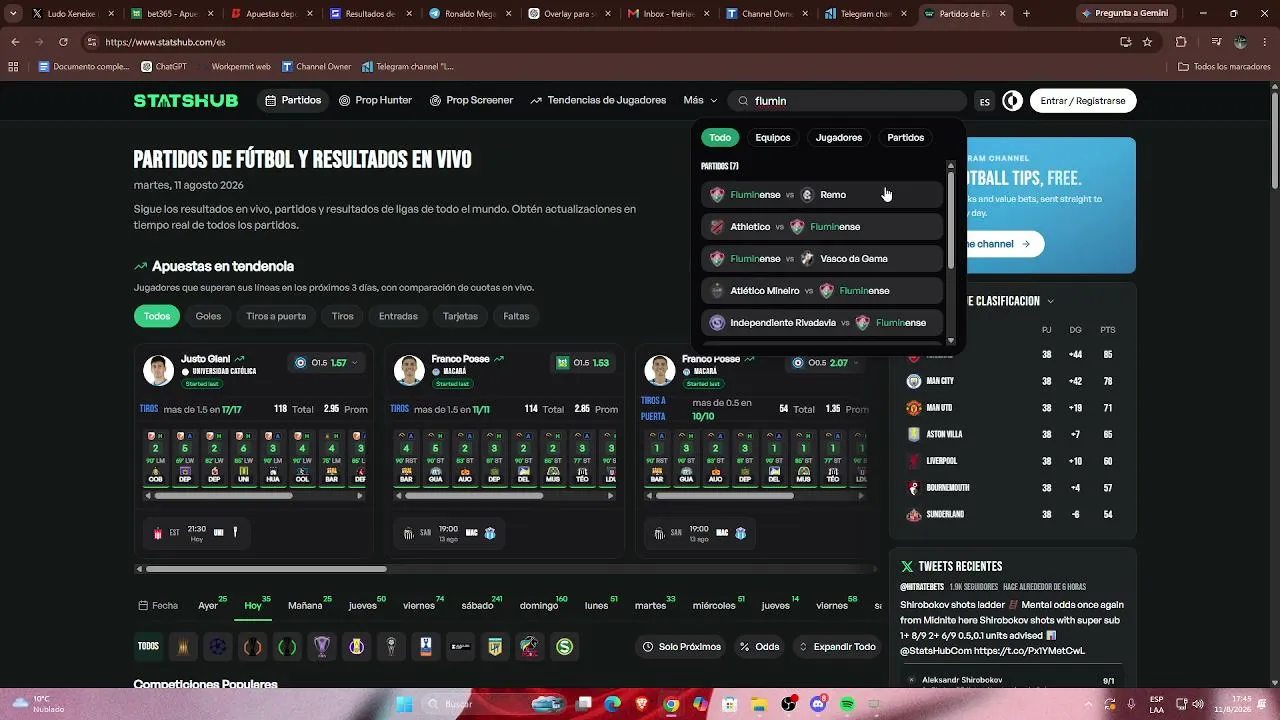This screenshot has height=720, width=1280.
Task: Filter search results by Todo
Action: 720,138
